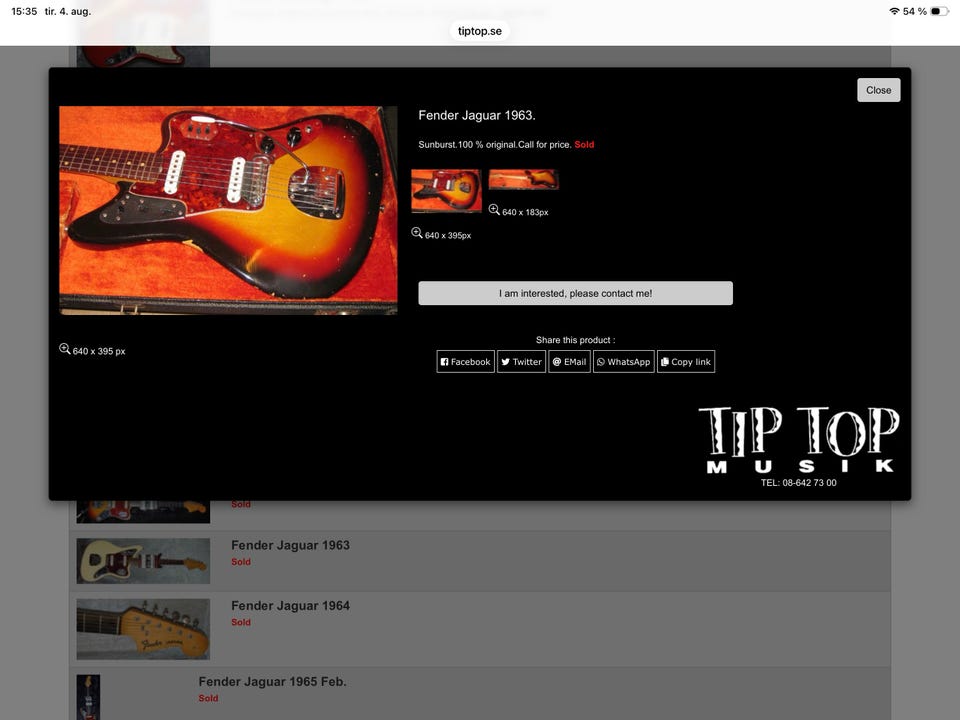Open the main Fender Jaguar 1963 photo
This screenshot has height=720, width=960.
tap(228, 210)
